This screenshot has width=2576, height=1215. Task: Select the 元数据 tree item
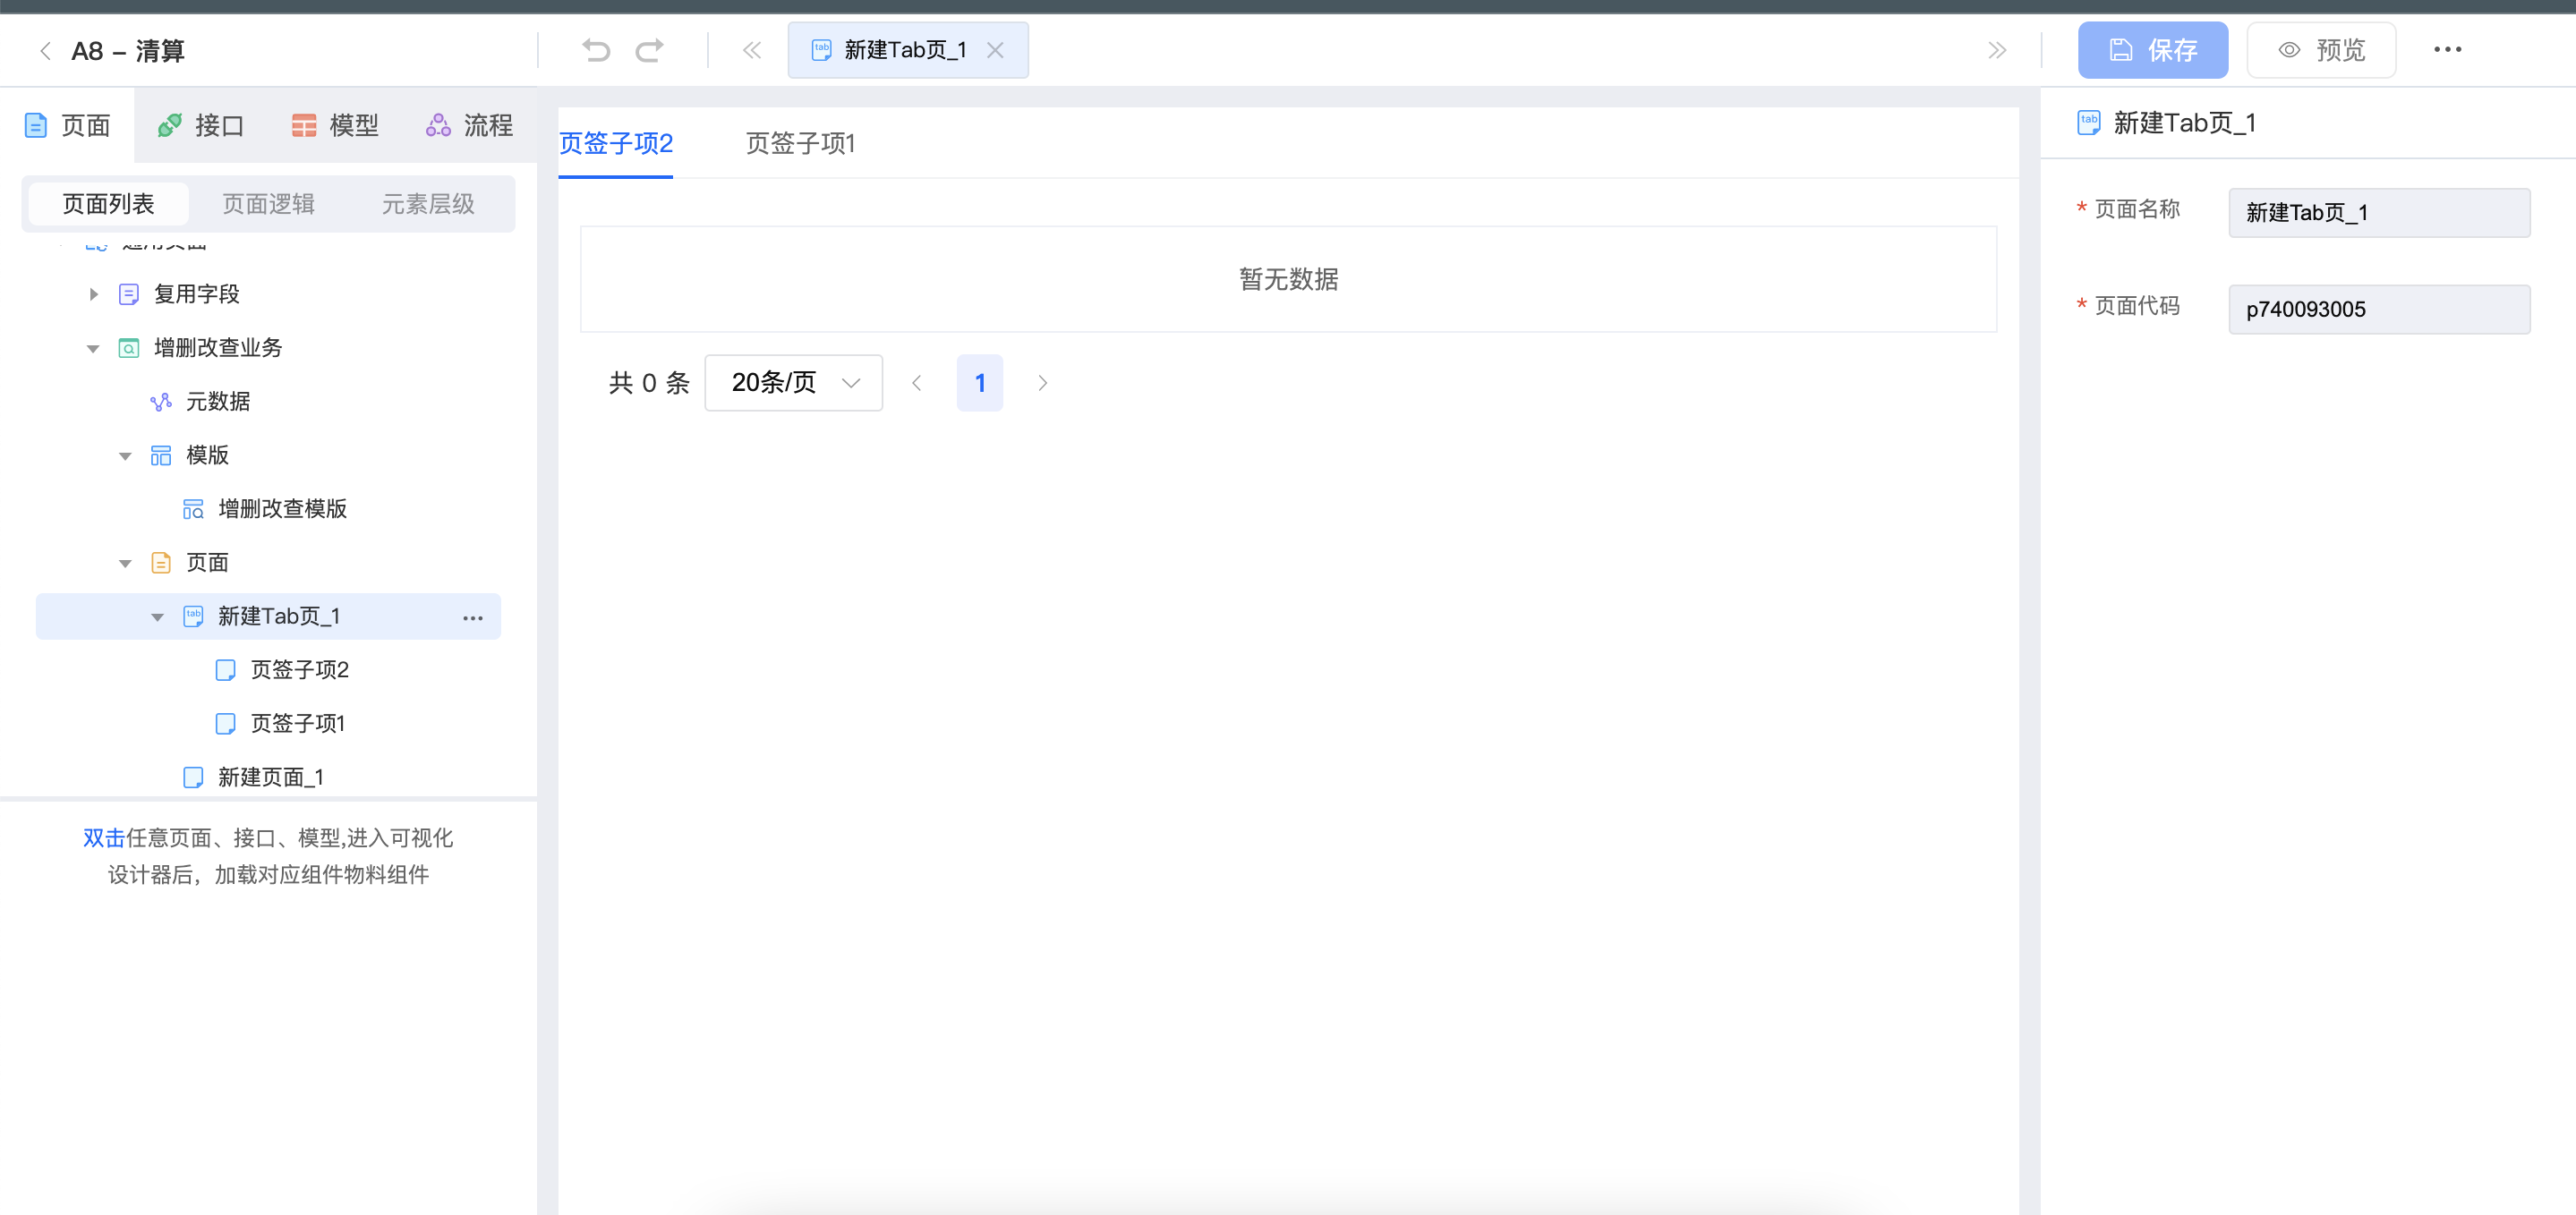[218, 402]
